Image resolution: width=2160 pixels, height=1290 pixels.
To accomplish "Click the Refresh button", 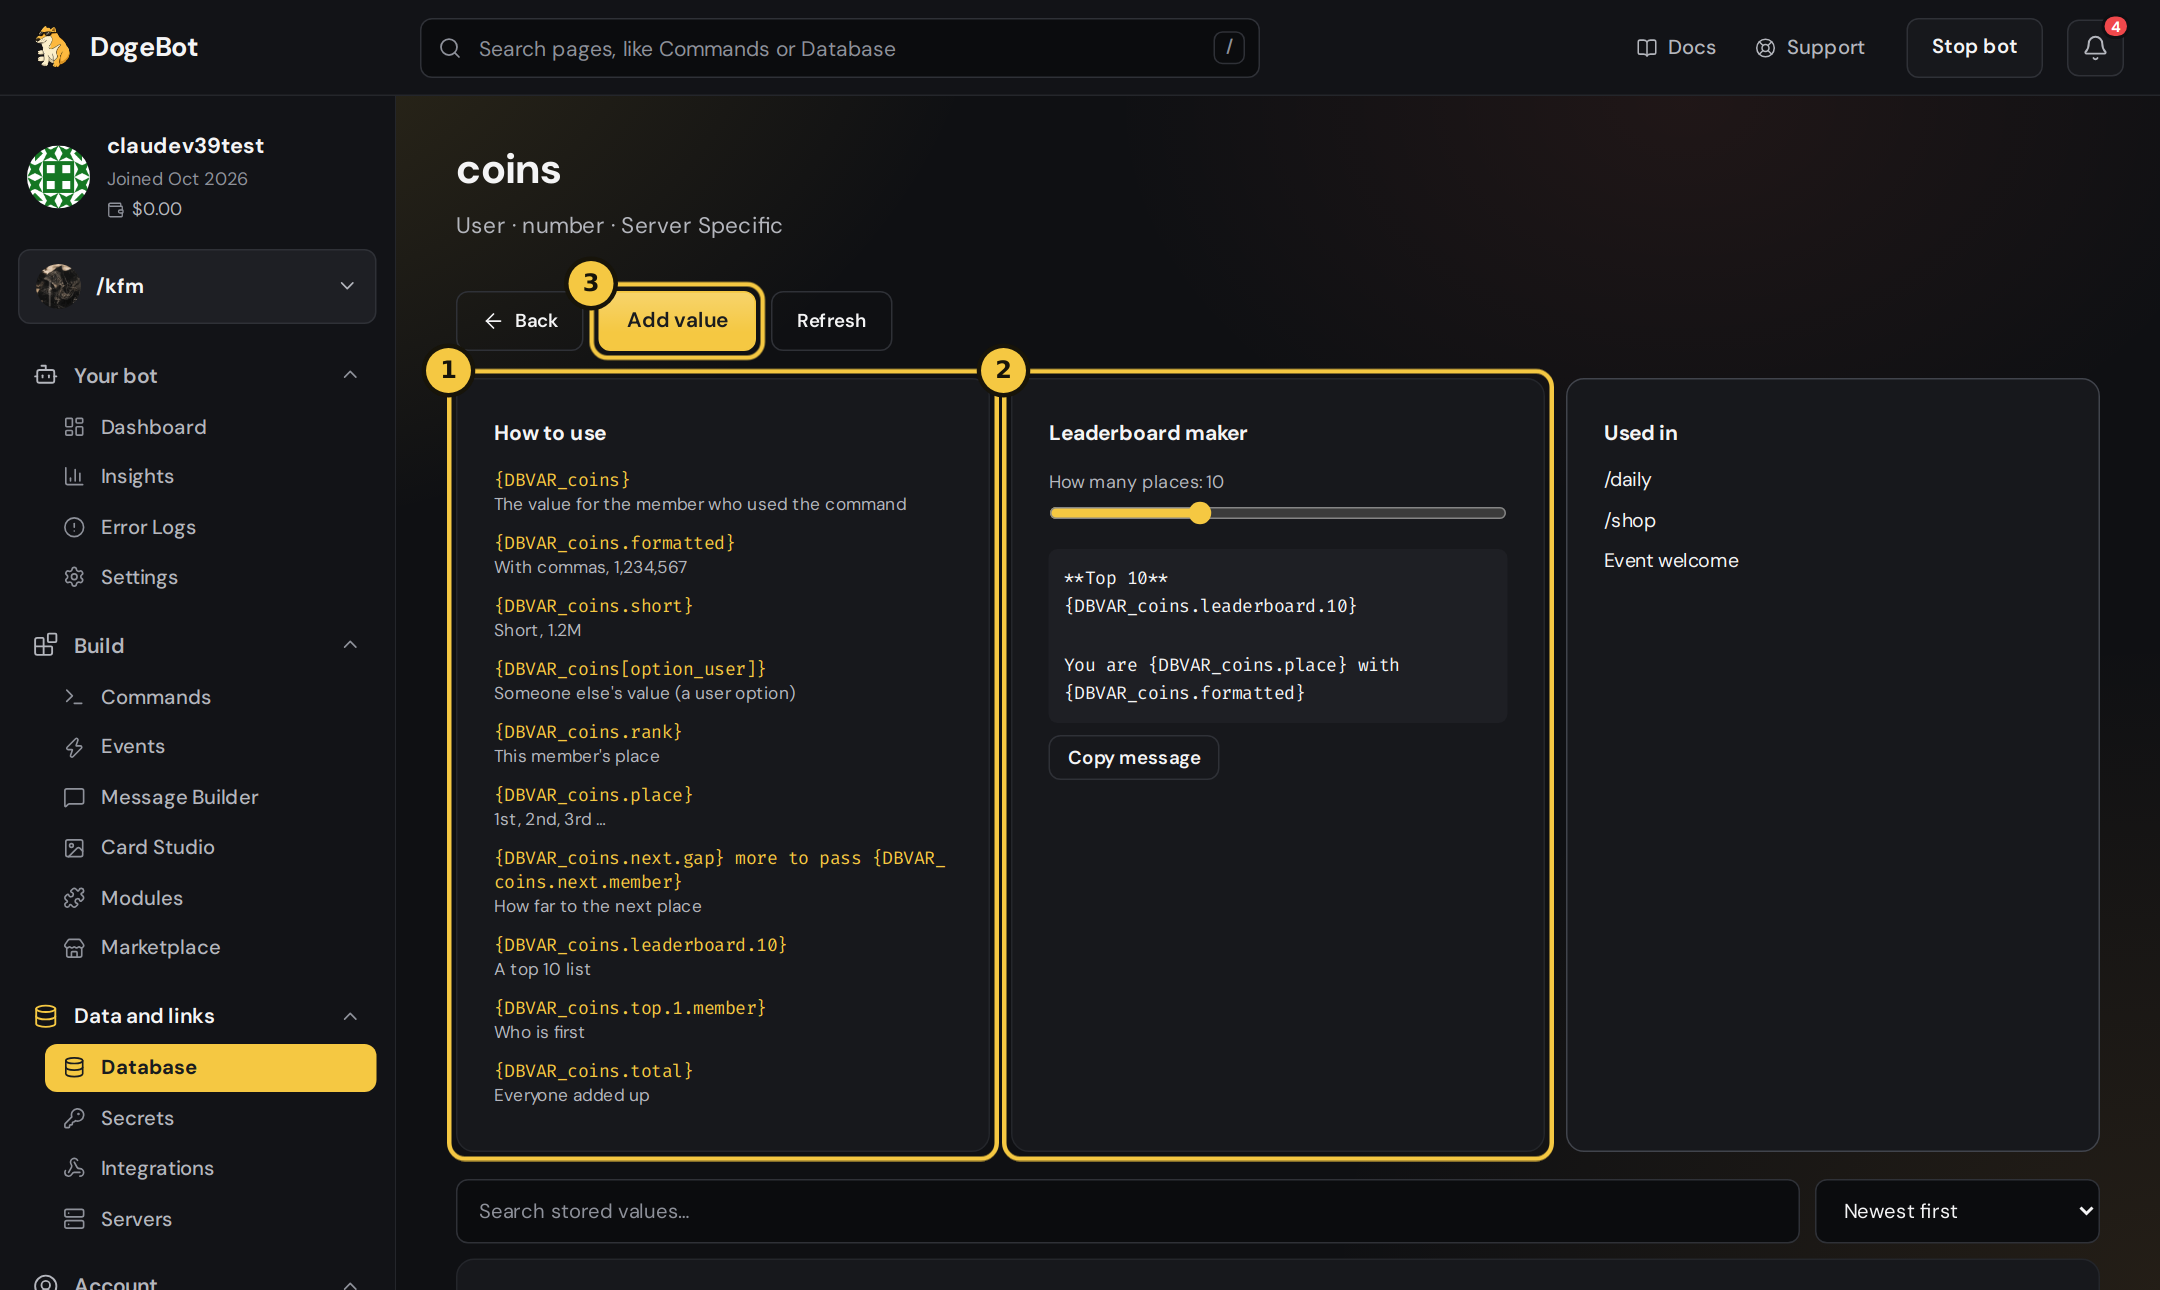I will (x=831, y=321).
